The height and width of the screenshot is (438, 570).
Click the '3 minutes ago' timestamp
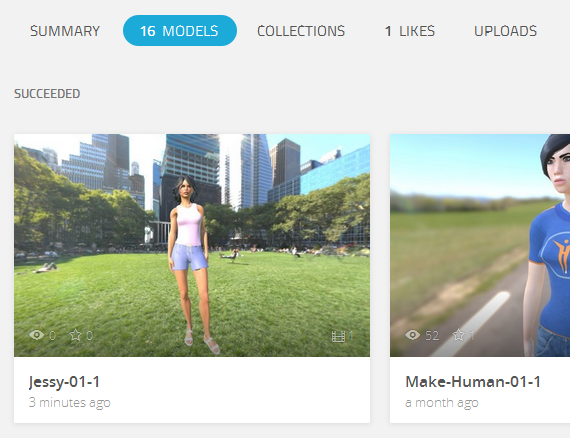pyautogui.click(x=69, y=402)
